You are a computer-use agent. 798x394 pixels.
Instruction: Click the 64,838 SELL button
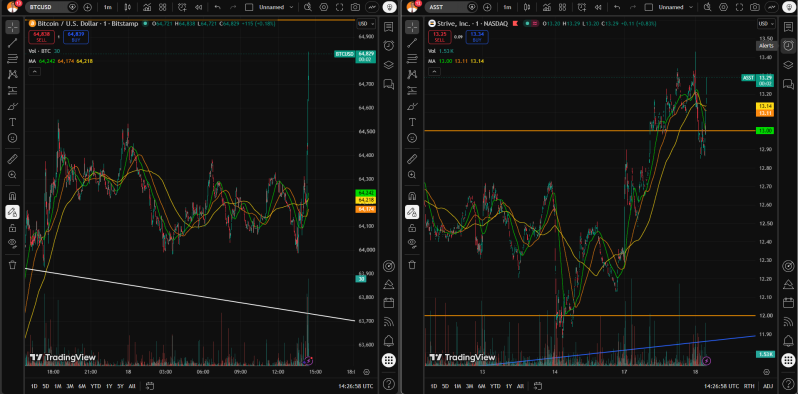(42, 37)
